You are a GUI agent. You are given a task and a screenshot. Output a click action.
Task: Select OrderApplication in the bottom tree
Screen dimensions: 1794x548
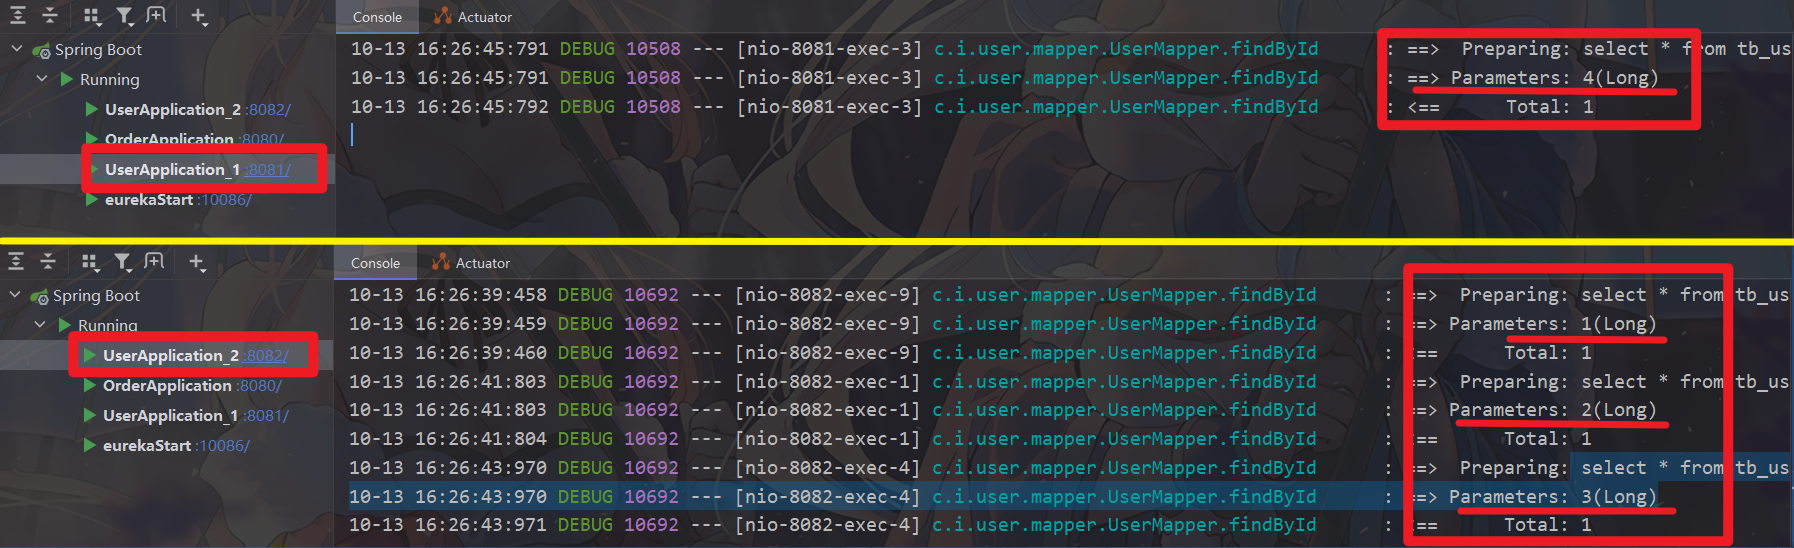point(167,386)
